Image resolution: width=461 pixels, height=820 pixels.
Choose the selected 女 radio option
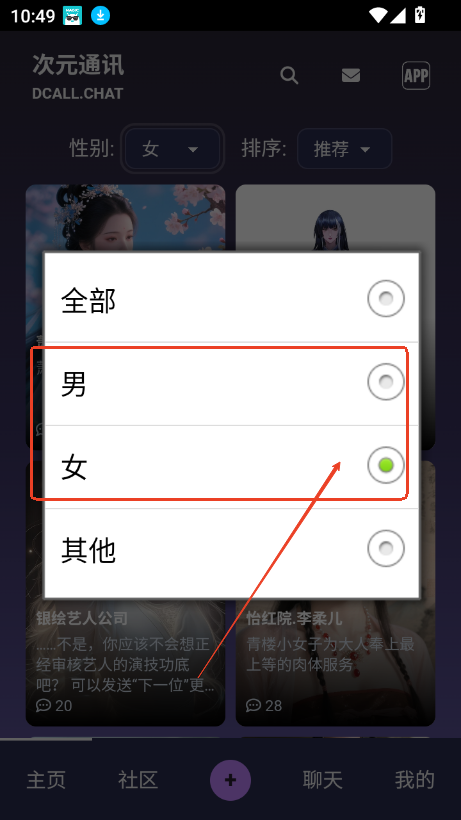[386, 465]
